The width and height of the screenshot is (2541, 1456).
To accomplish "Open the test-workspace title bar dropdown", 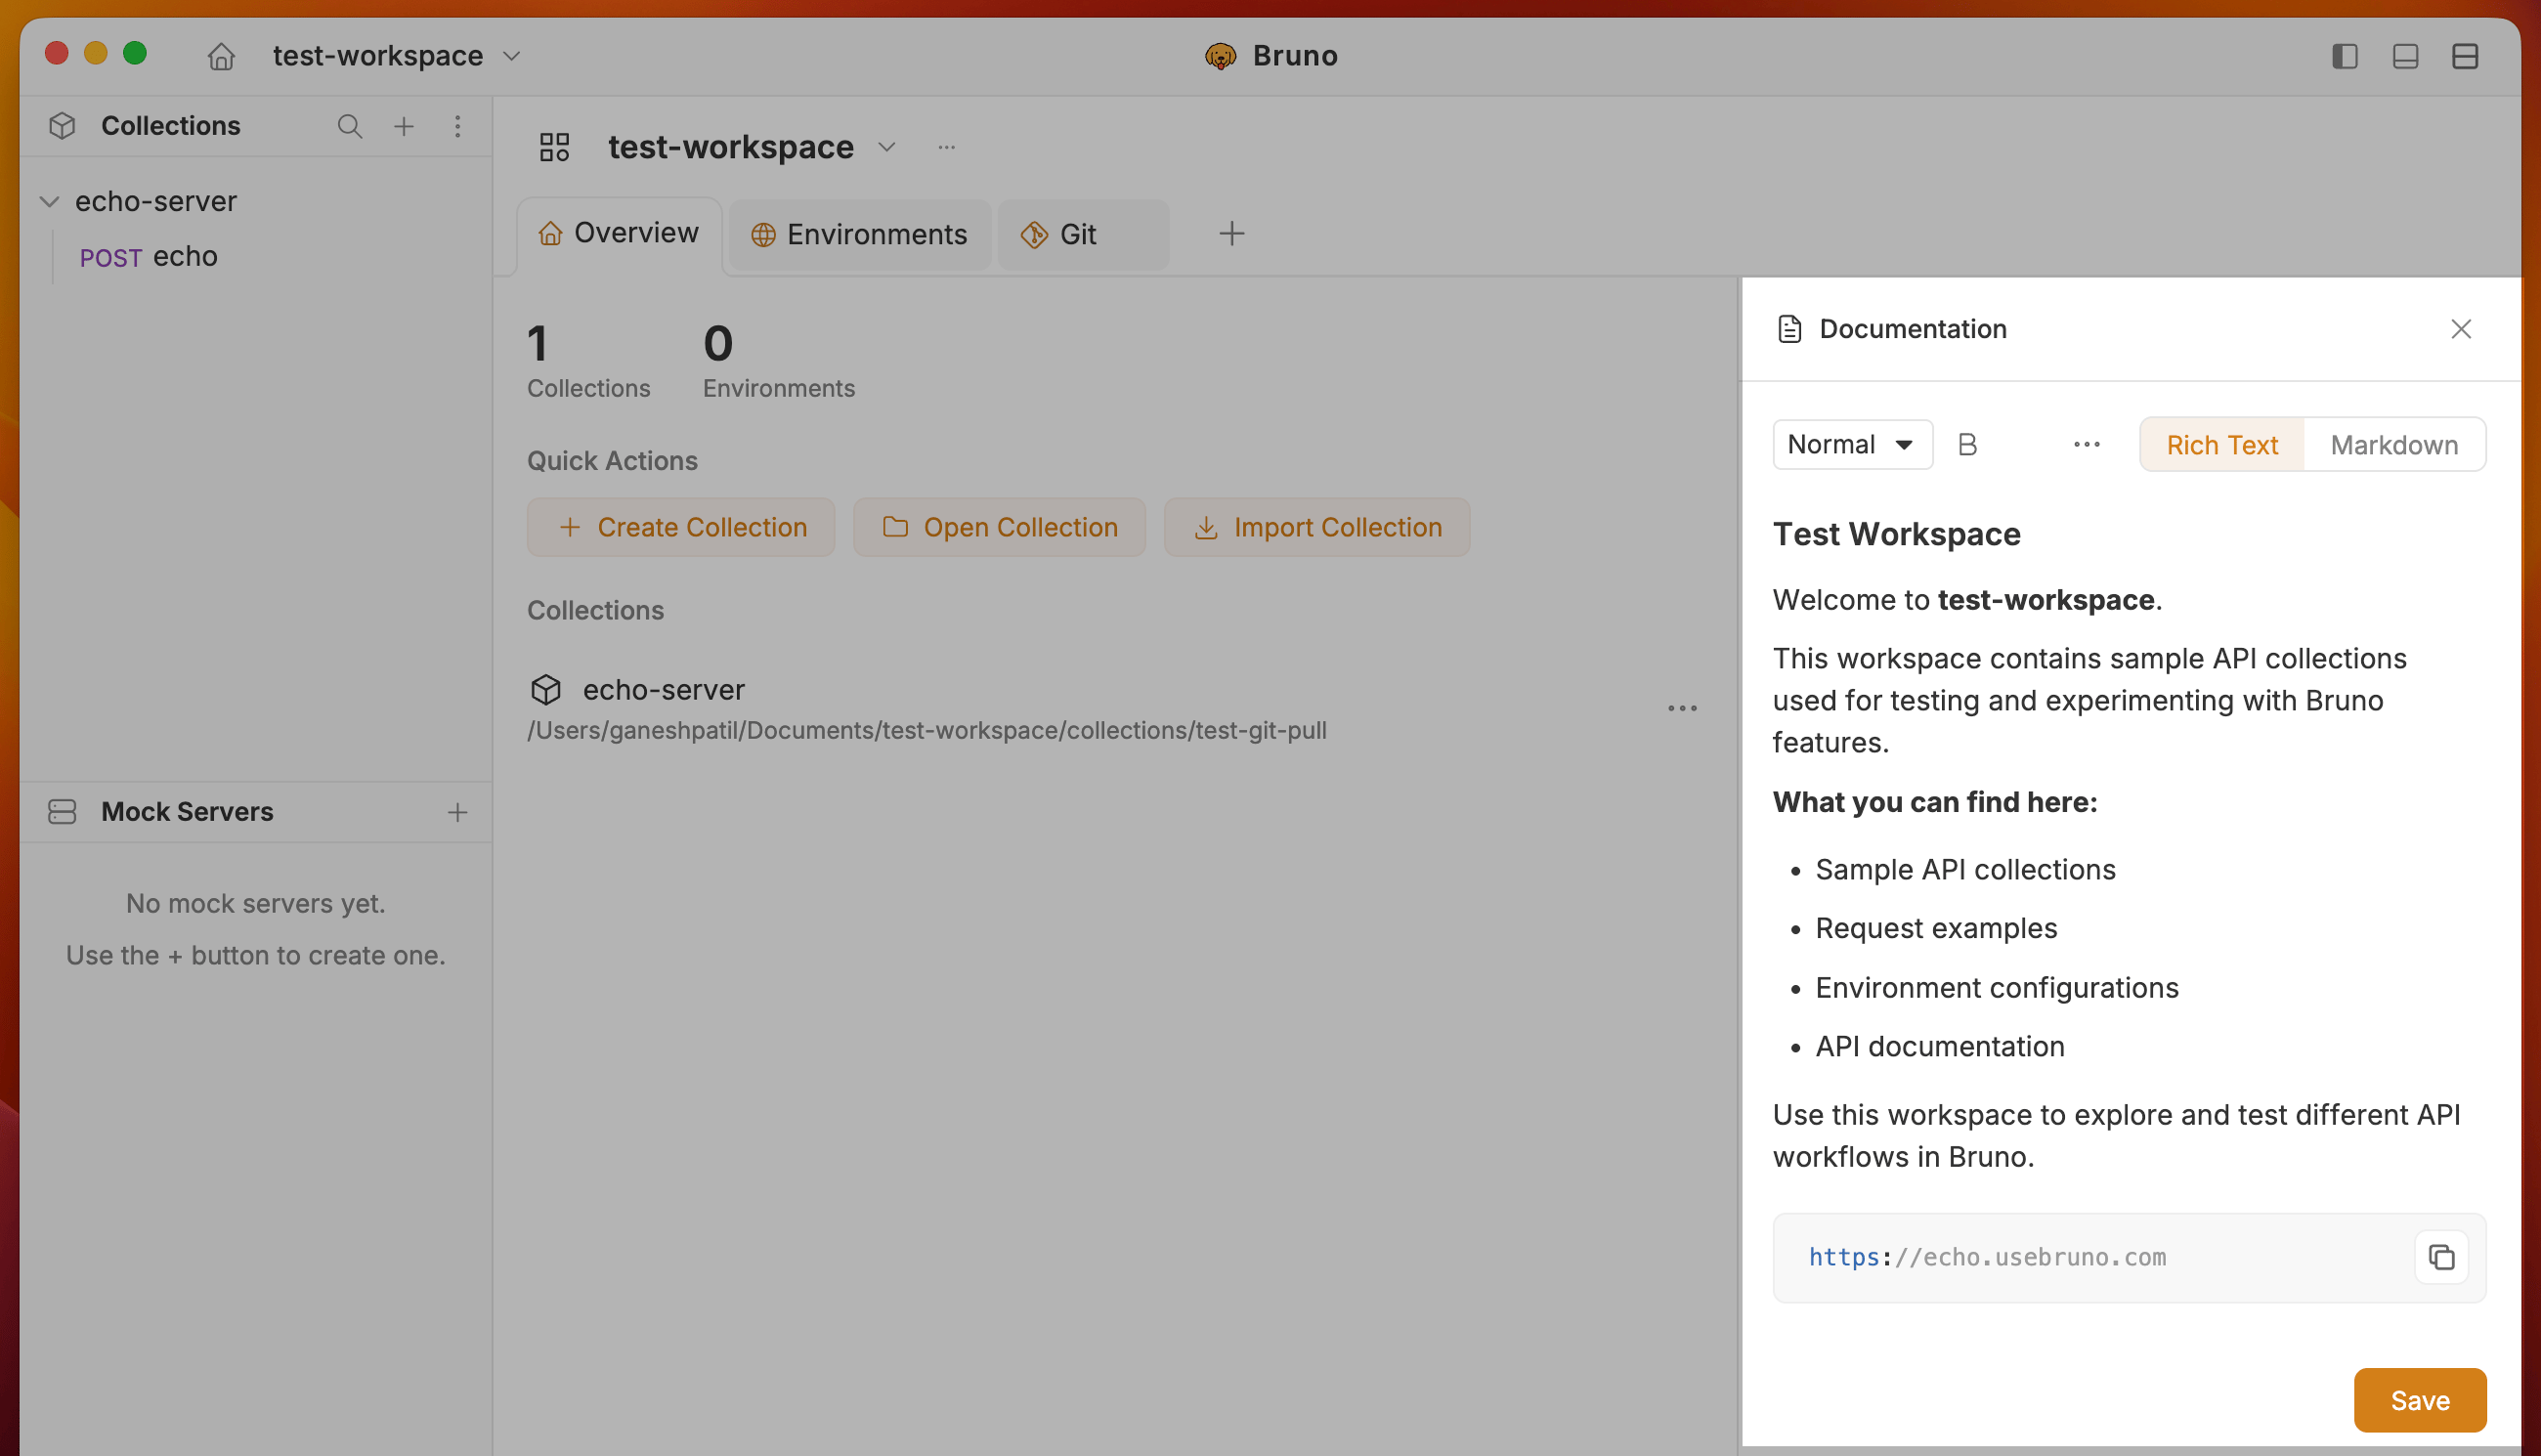I will (397, 56).
